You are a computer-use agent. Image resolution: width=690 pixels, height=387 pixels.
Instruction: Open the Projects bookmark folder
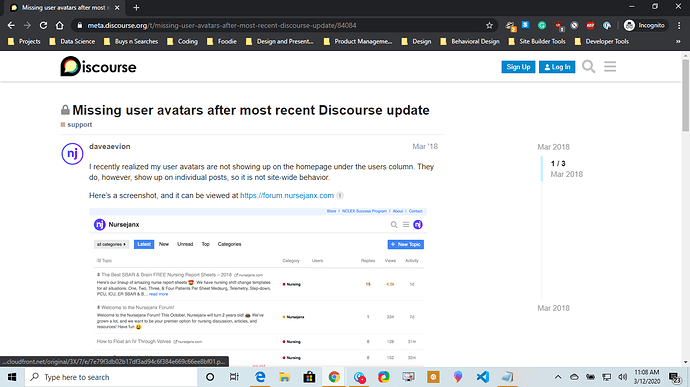tap(24, 41)
